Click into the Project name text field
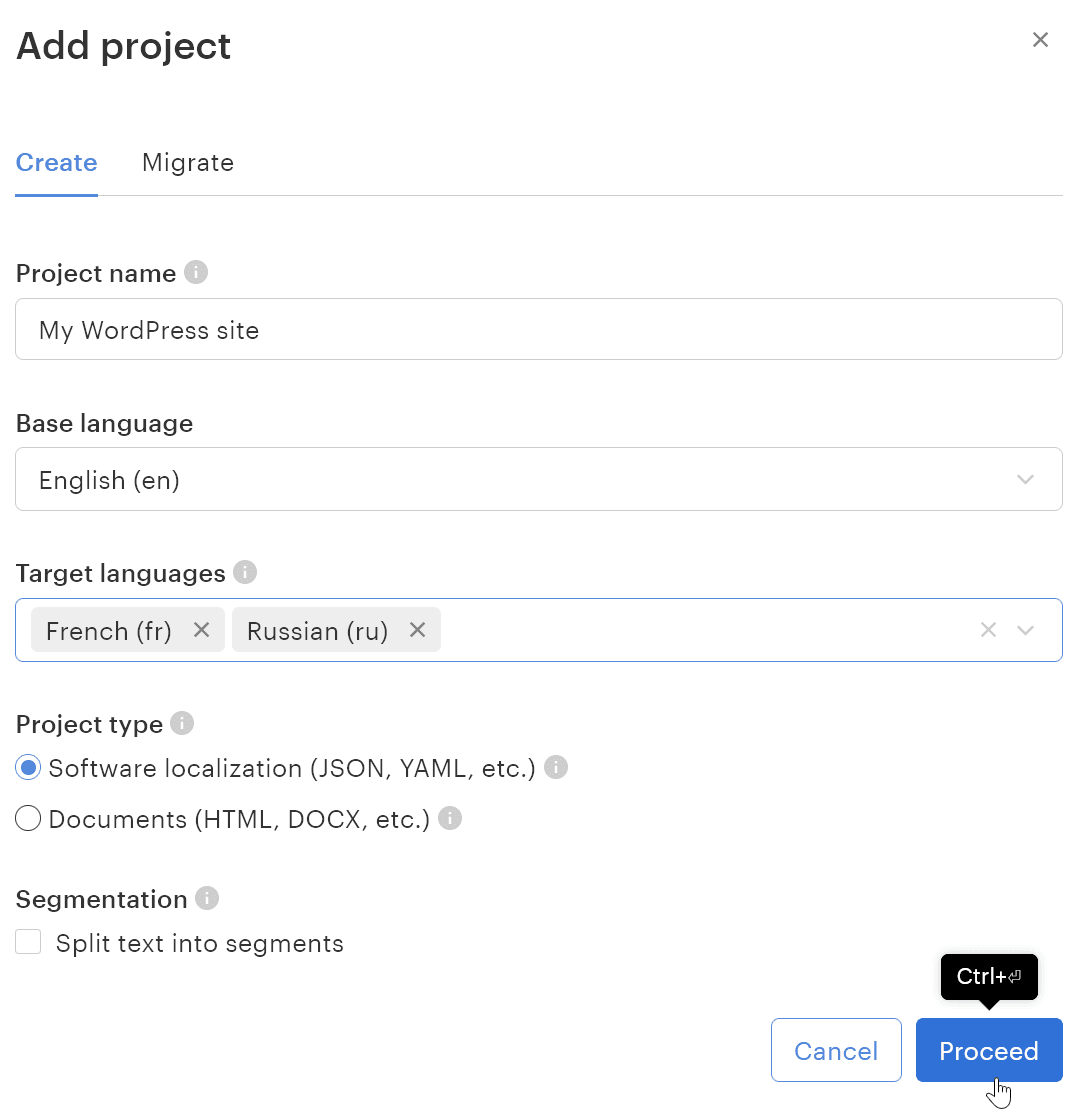This screenshot has width=1083, height=1113. (x=538, y=330)
